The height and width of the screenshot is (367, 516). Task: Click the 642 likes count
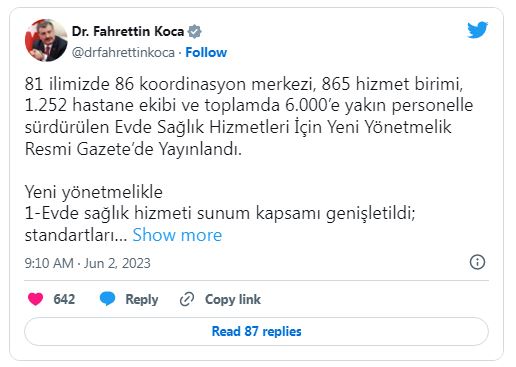[64, 299]
